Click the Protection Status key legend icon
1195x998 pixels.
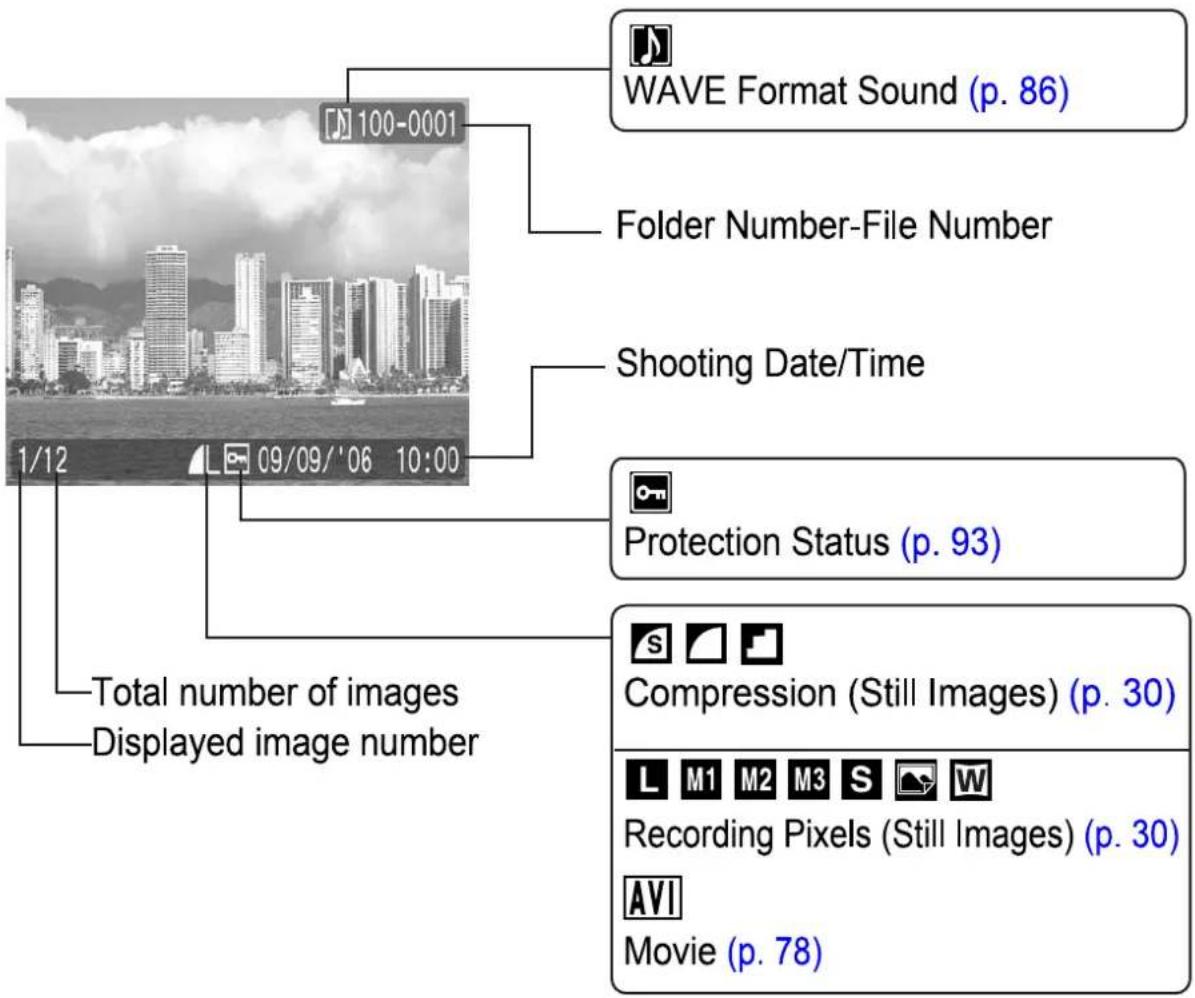(650, 493)
